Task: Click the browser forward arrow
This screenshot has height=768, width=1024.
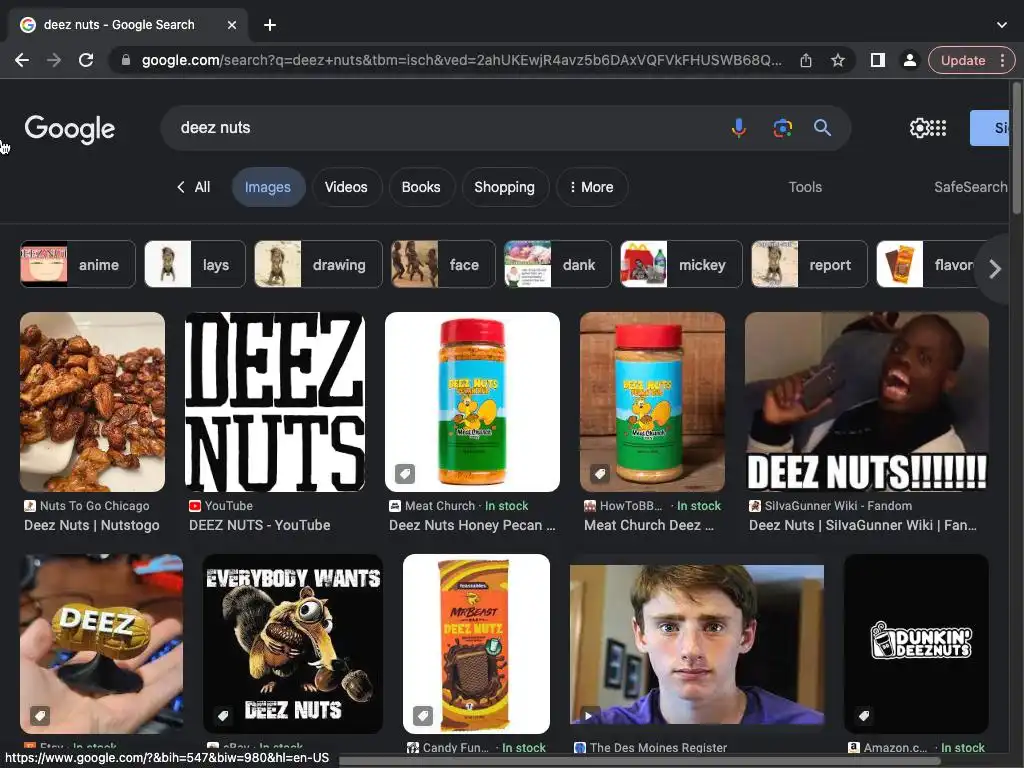Action: 54,60
